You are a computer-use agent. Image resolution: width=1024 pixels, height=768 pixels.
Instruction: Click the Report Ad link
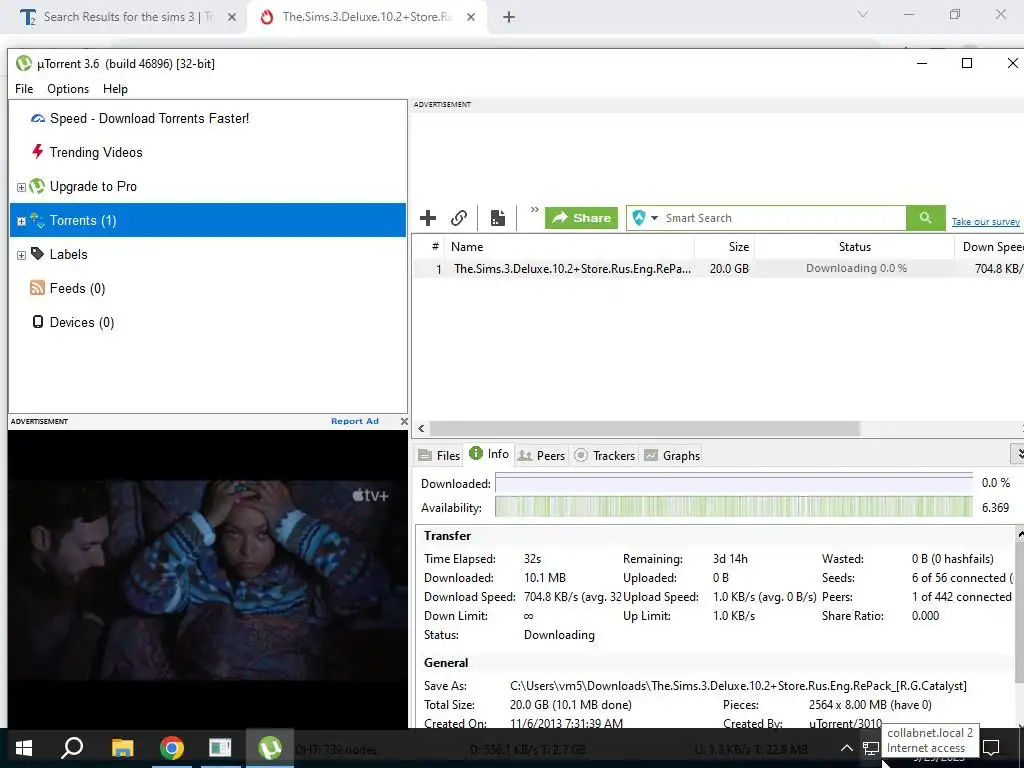coord(355,421)
